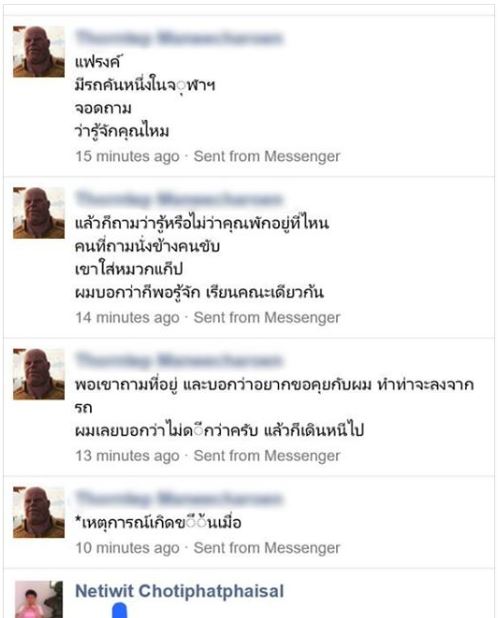Screen dimensions: 504x618
Task: Open the avatar of the 10 minutes ago comment
Action: (39, 512)
